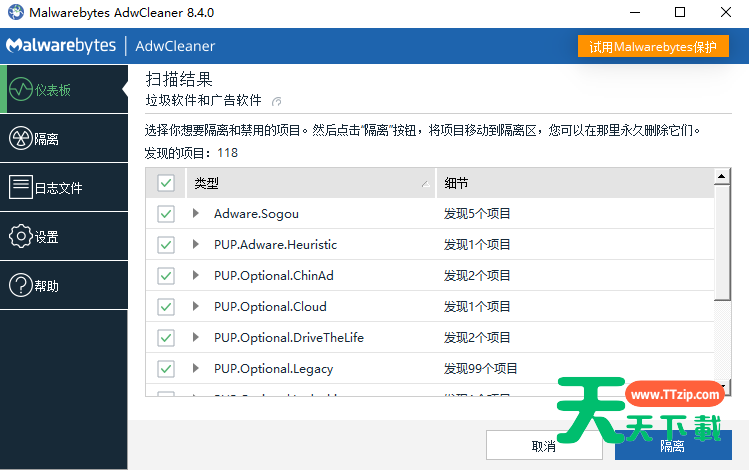Uncheck the PUP.Adware.Heuristic checkbox
Viewport: 749px width, 470px height.
click(166, 245)
